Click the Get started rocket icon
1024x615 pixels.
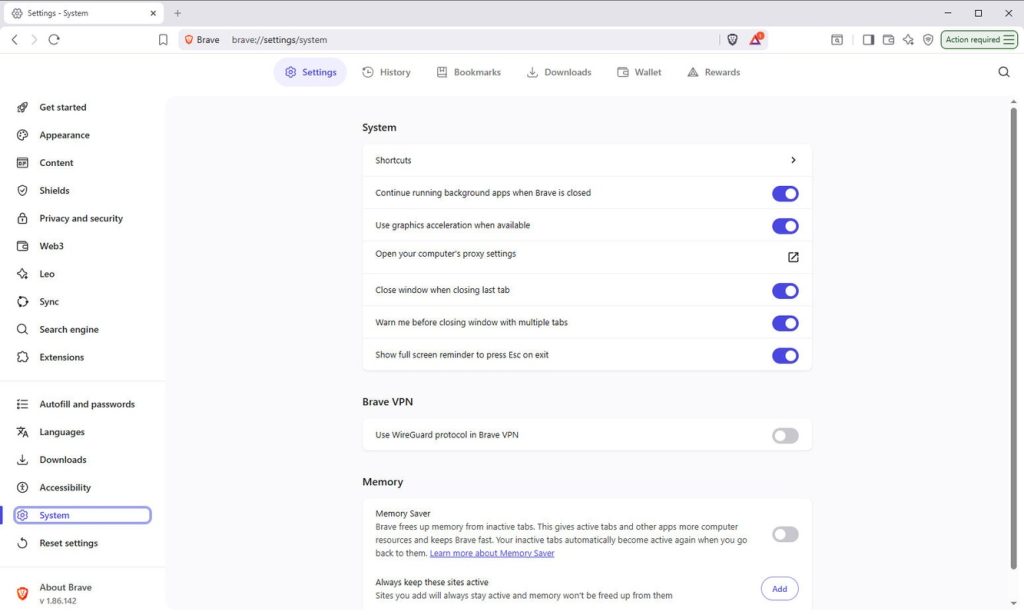click(x=22, y=107)
